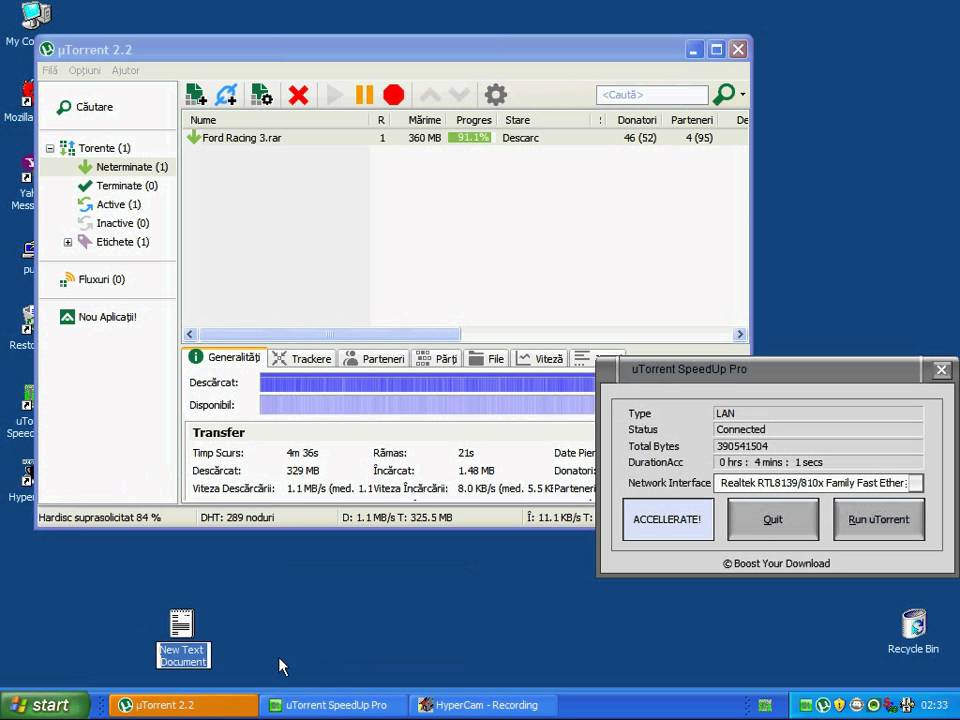Screen dimensions: 960x720
Task: Switch to the Viteză tab
Action: 539,359
